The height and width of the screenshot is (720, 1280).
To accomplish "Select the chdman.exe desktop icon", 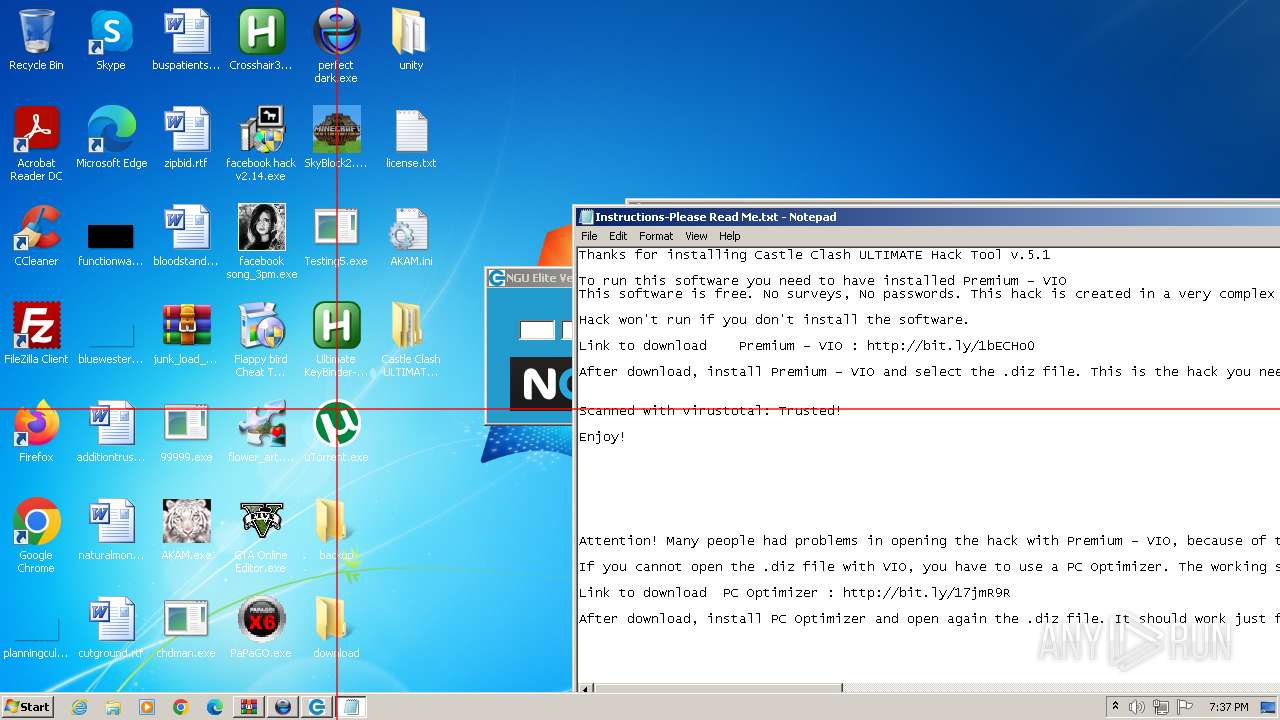I will 186,628.
